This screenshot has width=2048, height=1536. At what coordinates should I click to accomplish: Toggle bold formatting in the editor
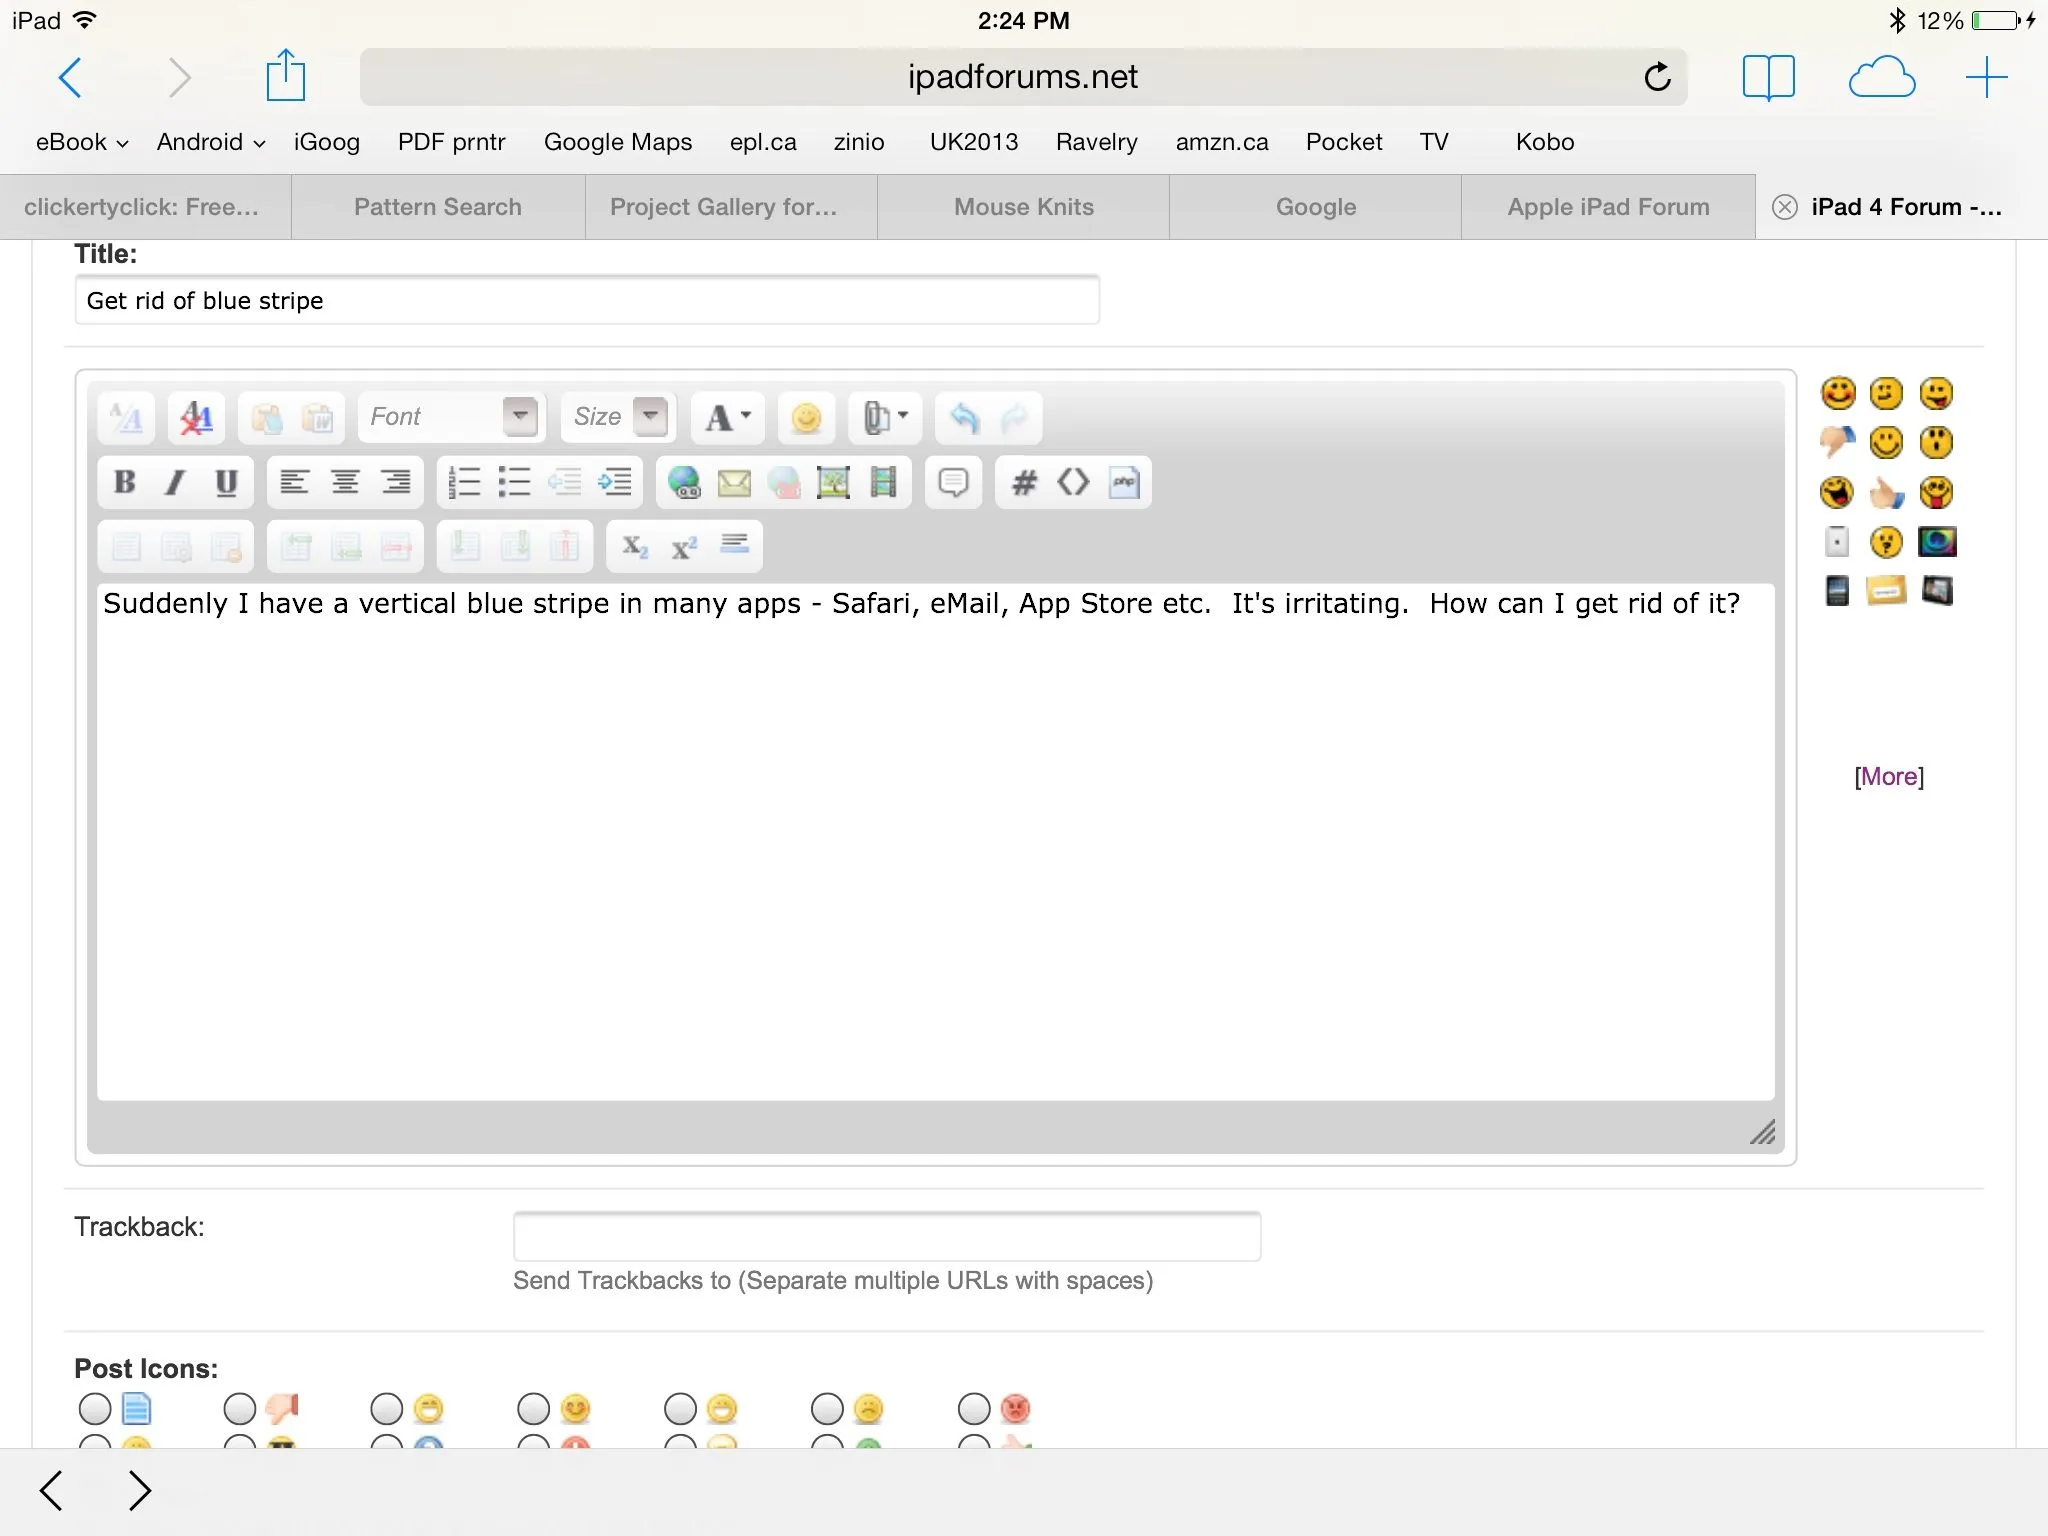coord(125,483)
